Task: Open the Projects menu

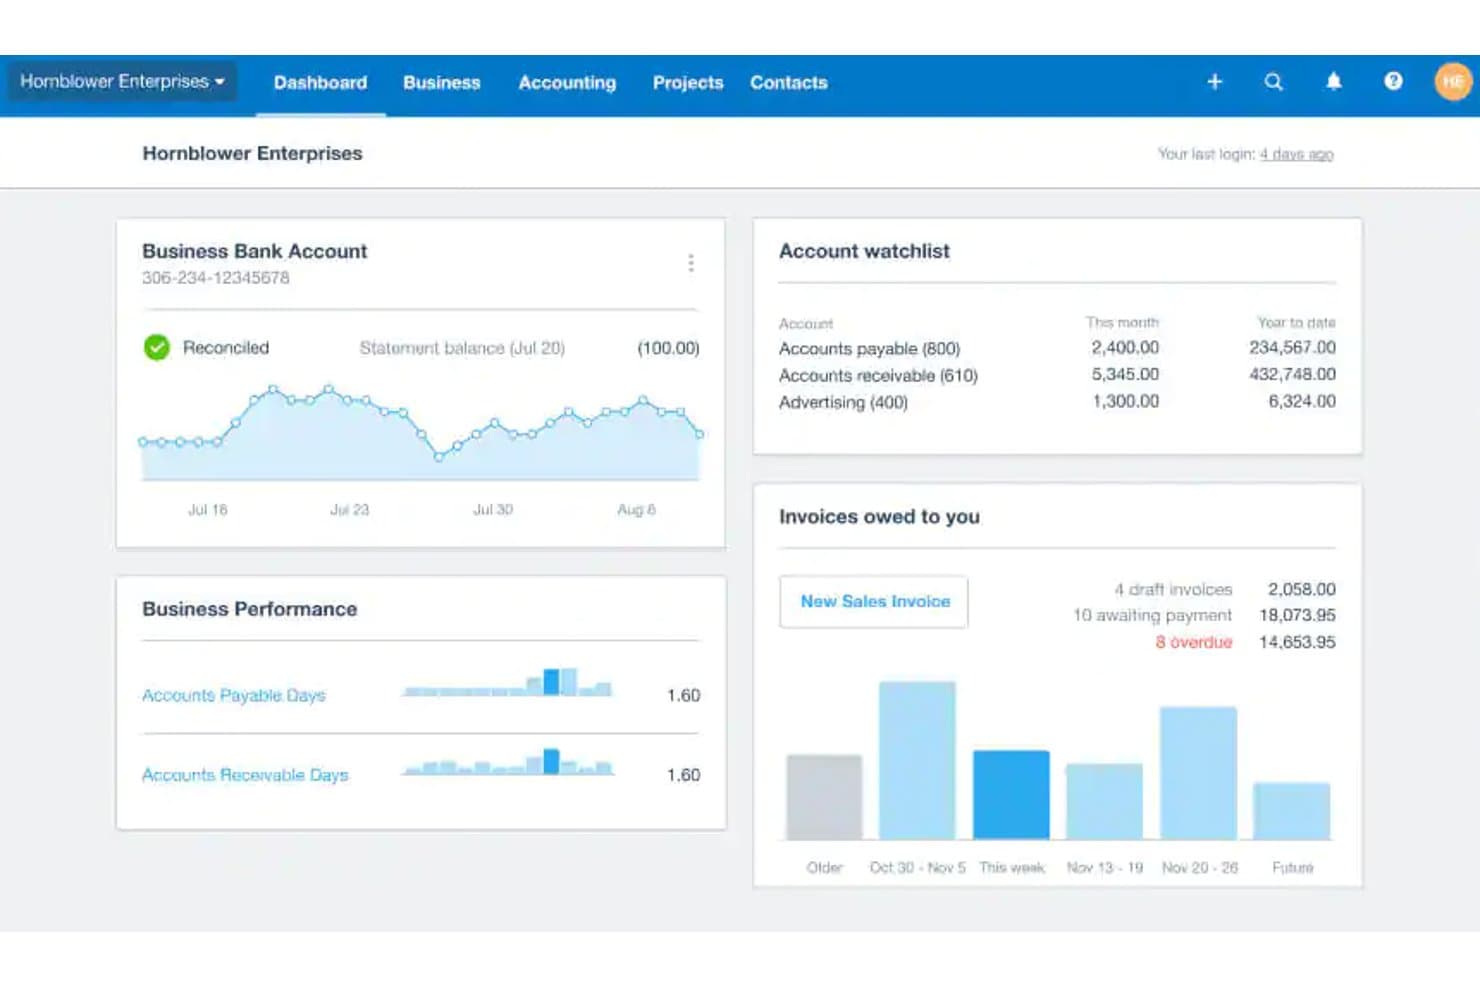Action: (x=688, y=83)
